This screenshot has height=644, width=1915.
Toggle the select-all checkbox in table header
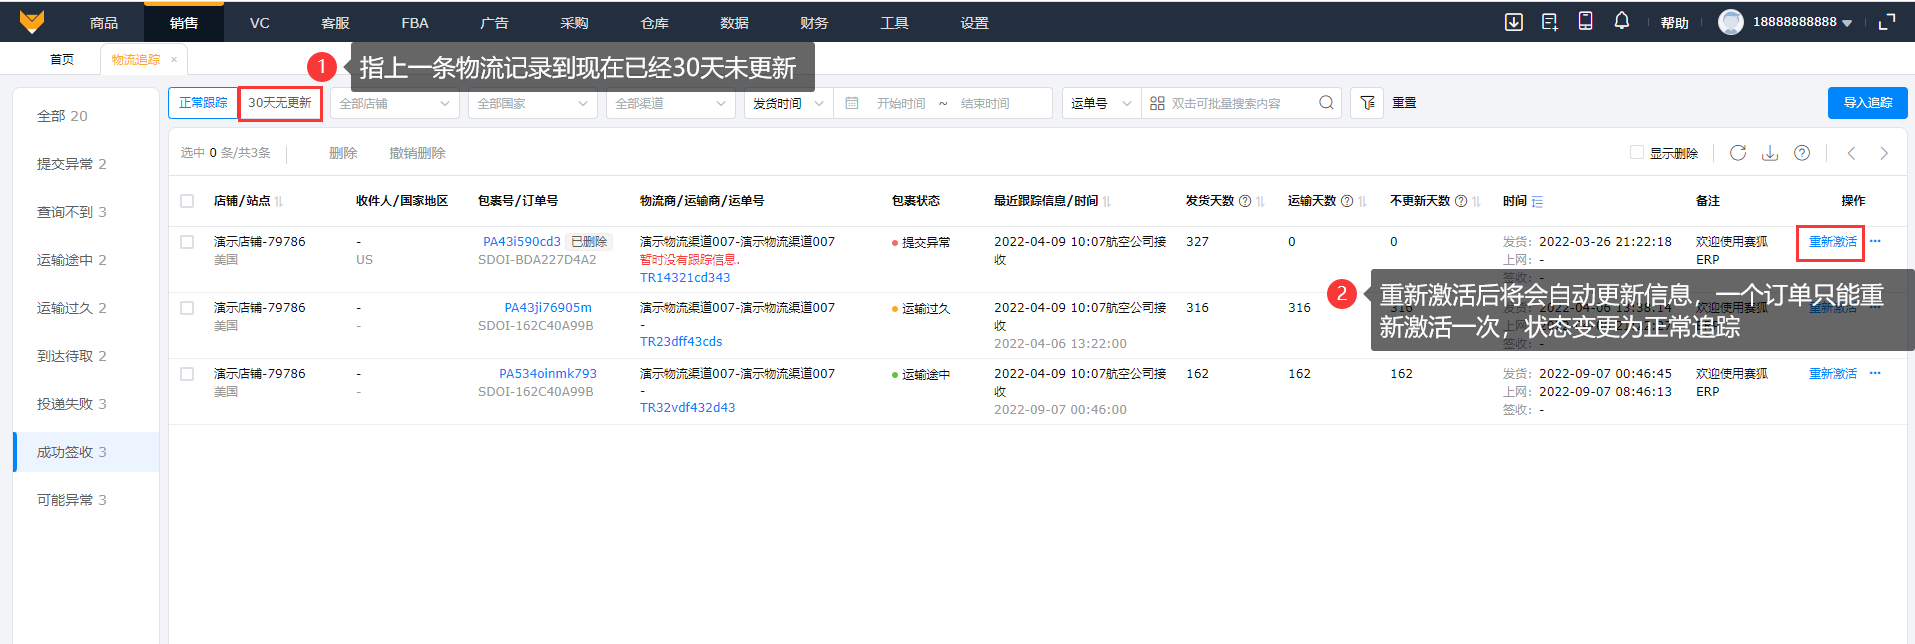[187, 201]
